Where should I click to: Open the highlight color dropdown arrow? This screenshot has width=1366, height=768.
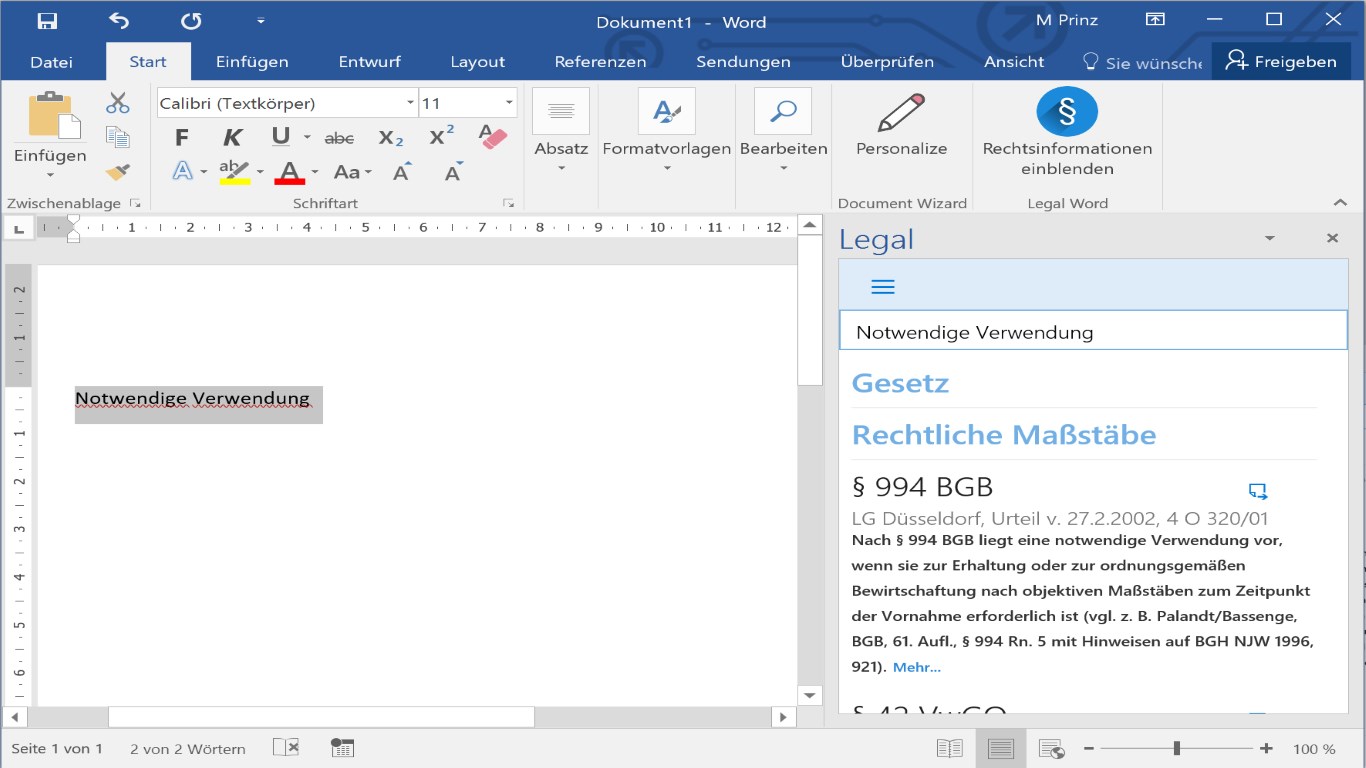pyautogui.click(x=260, y=172)
